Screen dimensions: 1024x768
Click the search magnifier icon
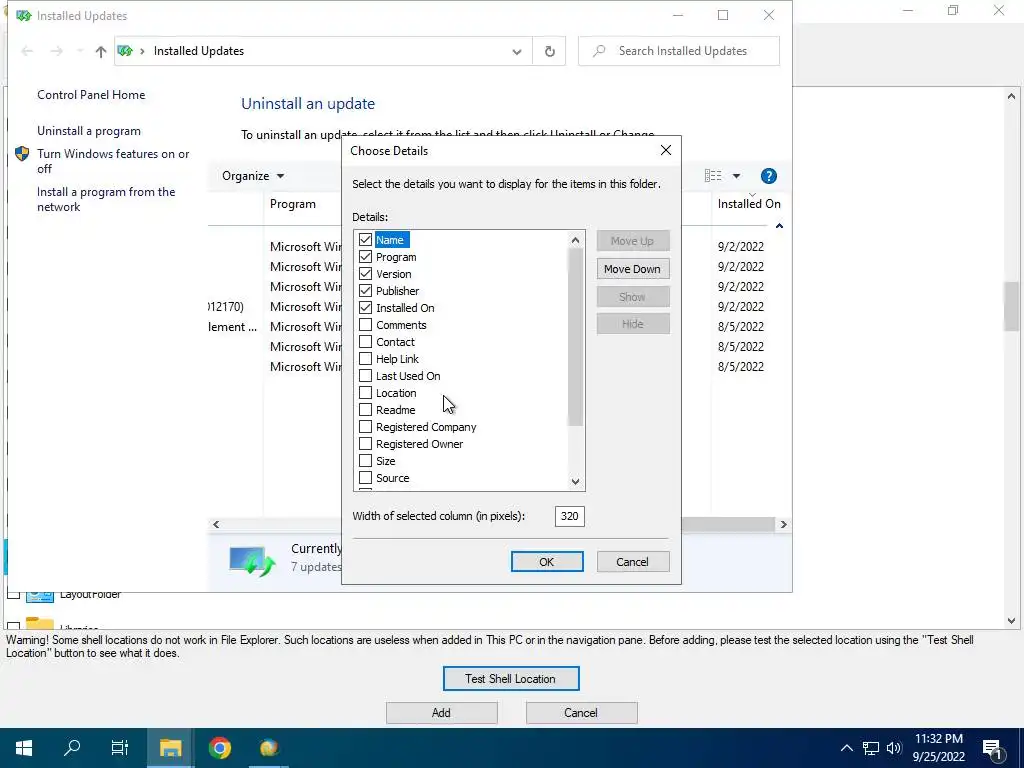point(599,50)
